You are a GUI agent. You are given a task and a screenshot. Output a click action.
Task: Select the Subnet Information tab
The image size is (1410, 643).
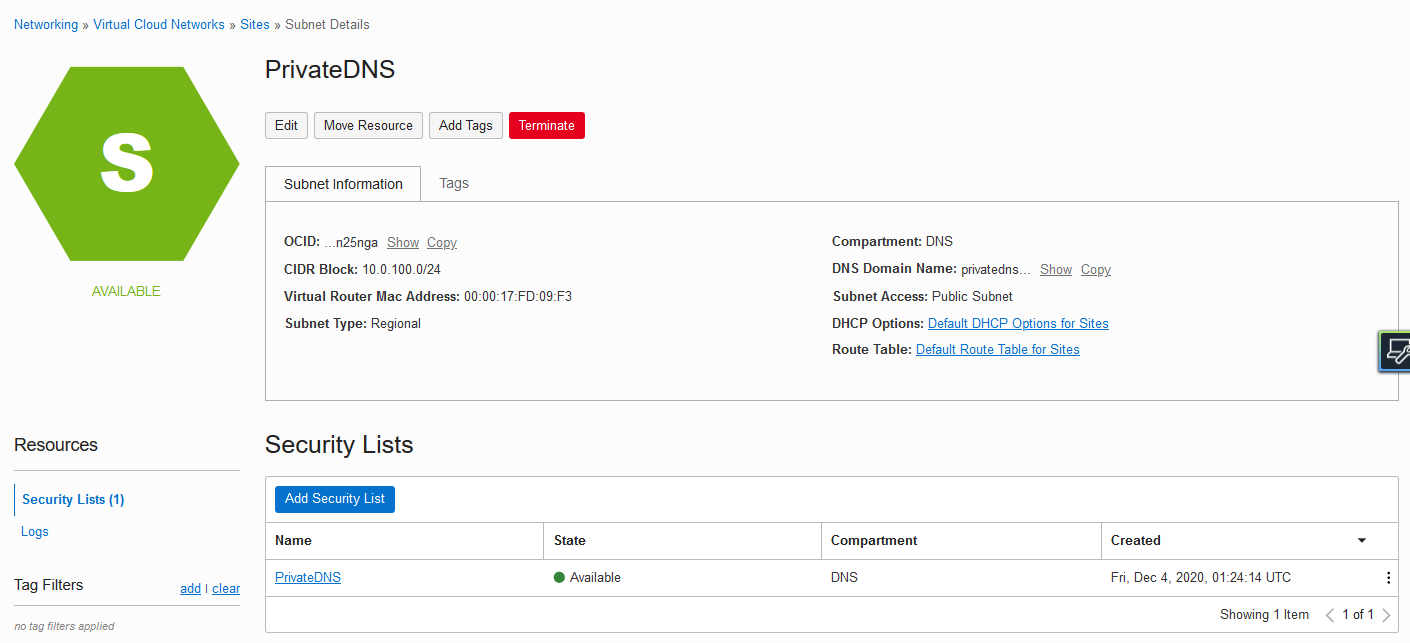coord(343,184)
